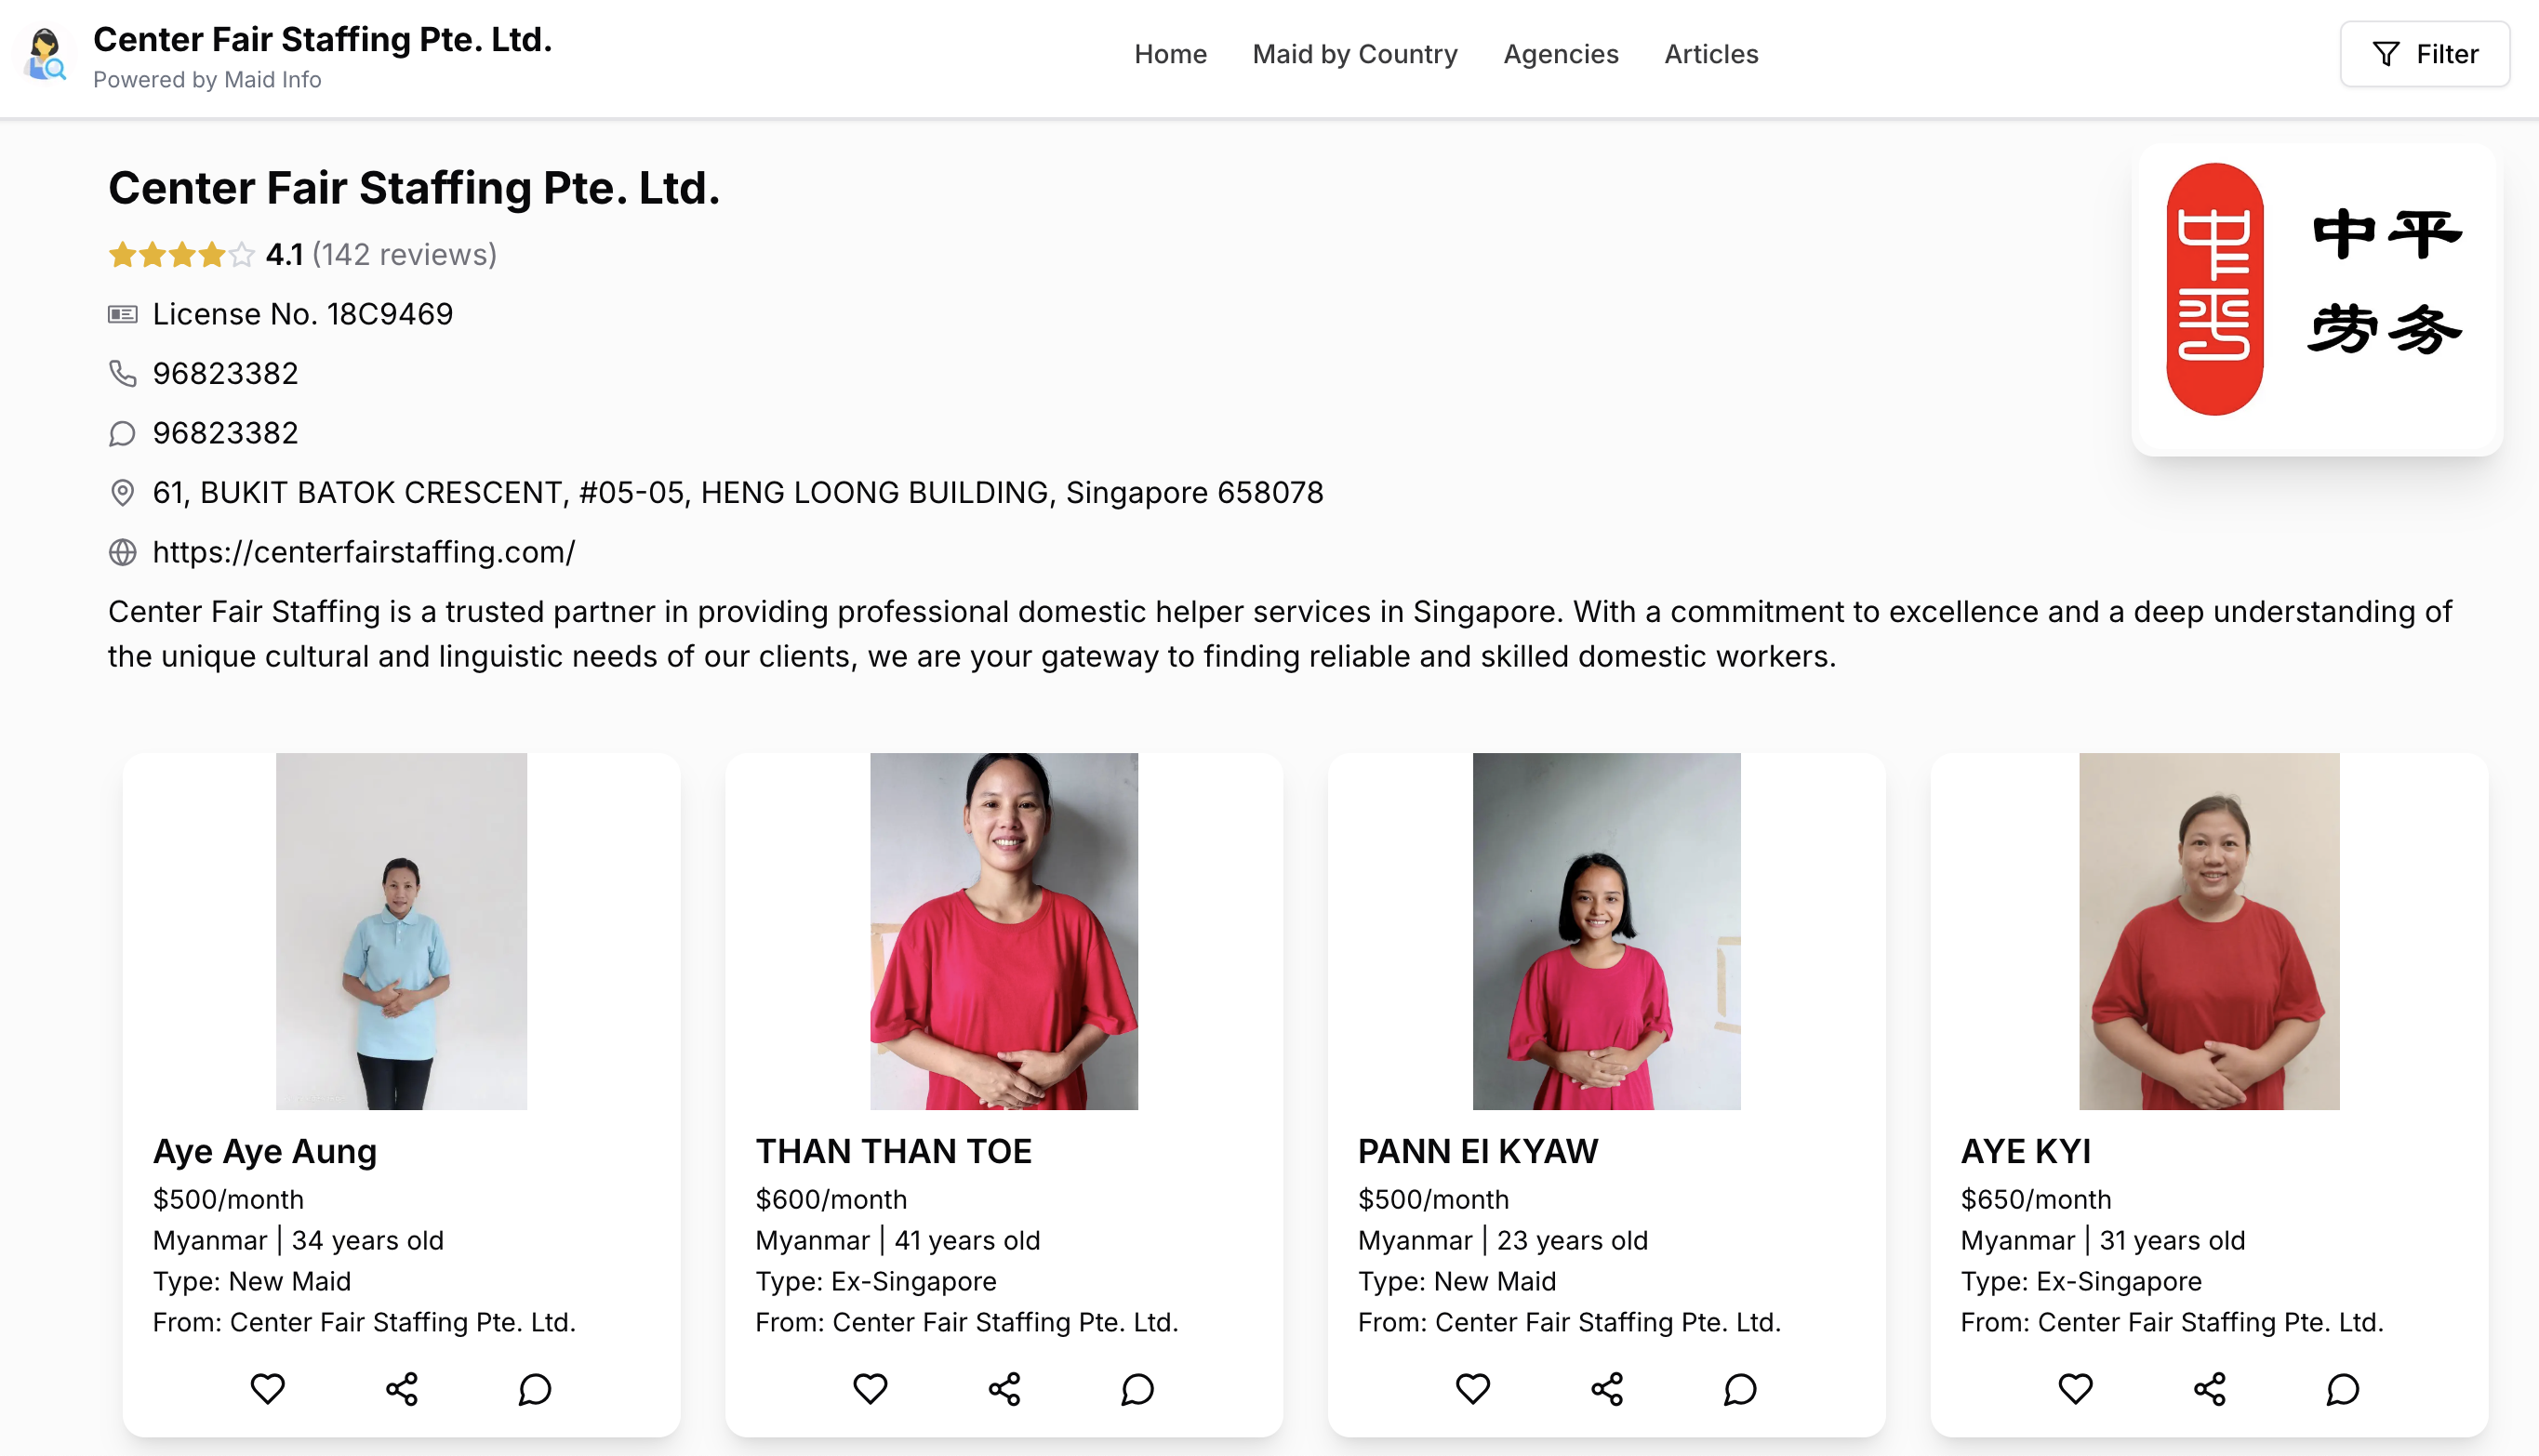Click Type: Ex-Singapore on AYE KYI card
The width and height of the screenshot is (2539, 1456).
point(2081,1281)
